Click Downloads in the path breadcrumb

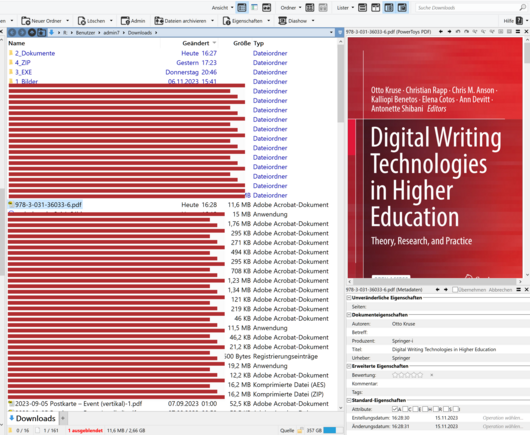coord(140,32)
